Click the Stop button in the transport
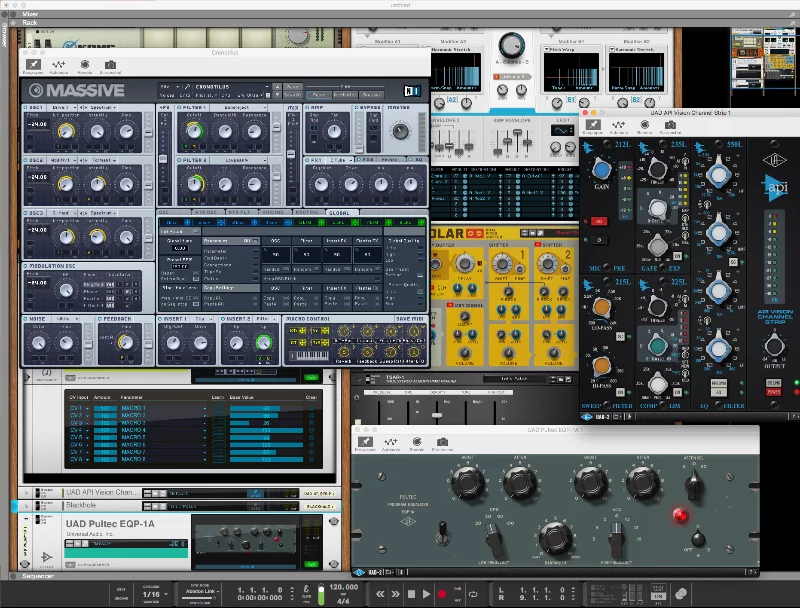 (x=411, y=594)
